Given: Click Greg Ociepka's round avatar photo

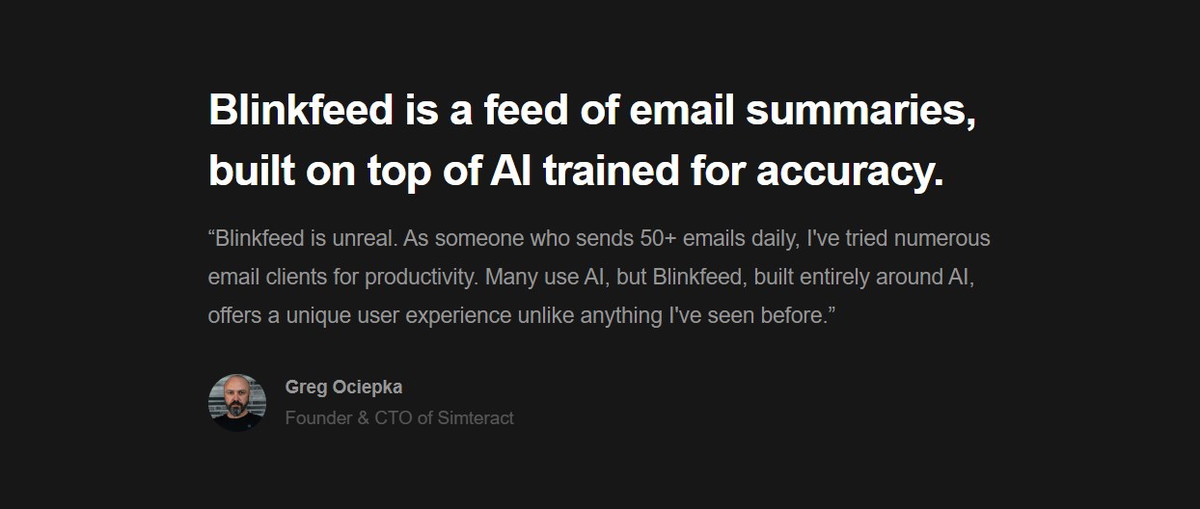Looking at the screenshot, I should pos(237,403).
